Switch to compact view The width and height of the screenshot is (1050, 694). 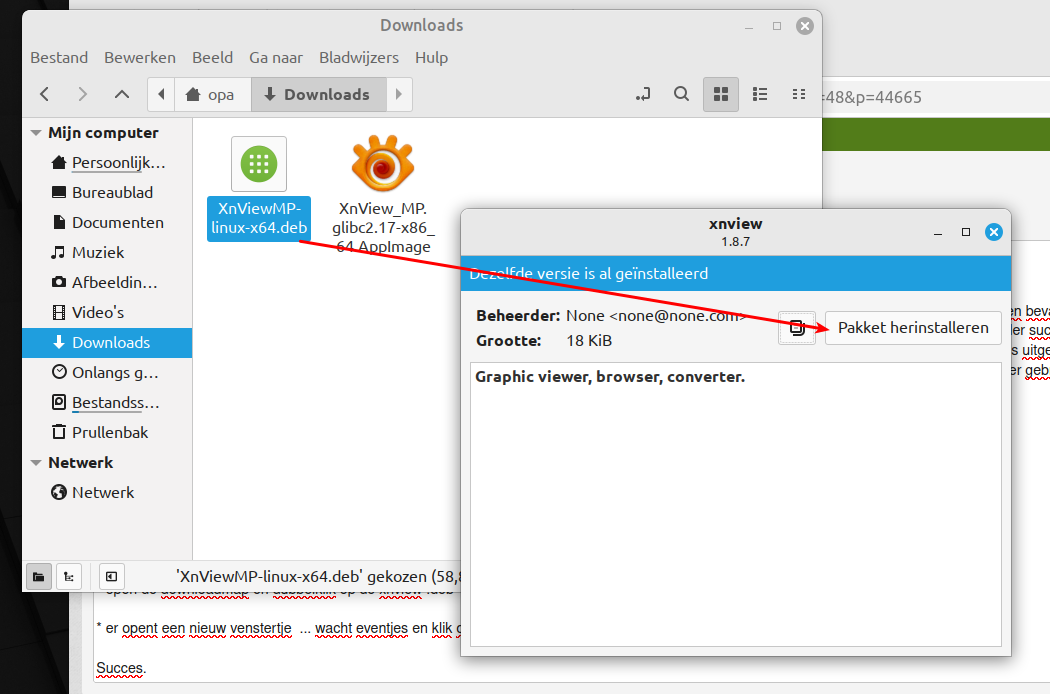click(x=799, y=94)
